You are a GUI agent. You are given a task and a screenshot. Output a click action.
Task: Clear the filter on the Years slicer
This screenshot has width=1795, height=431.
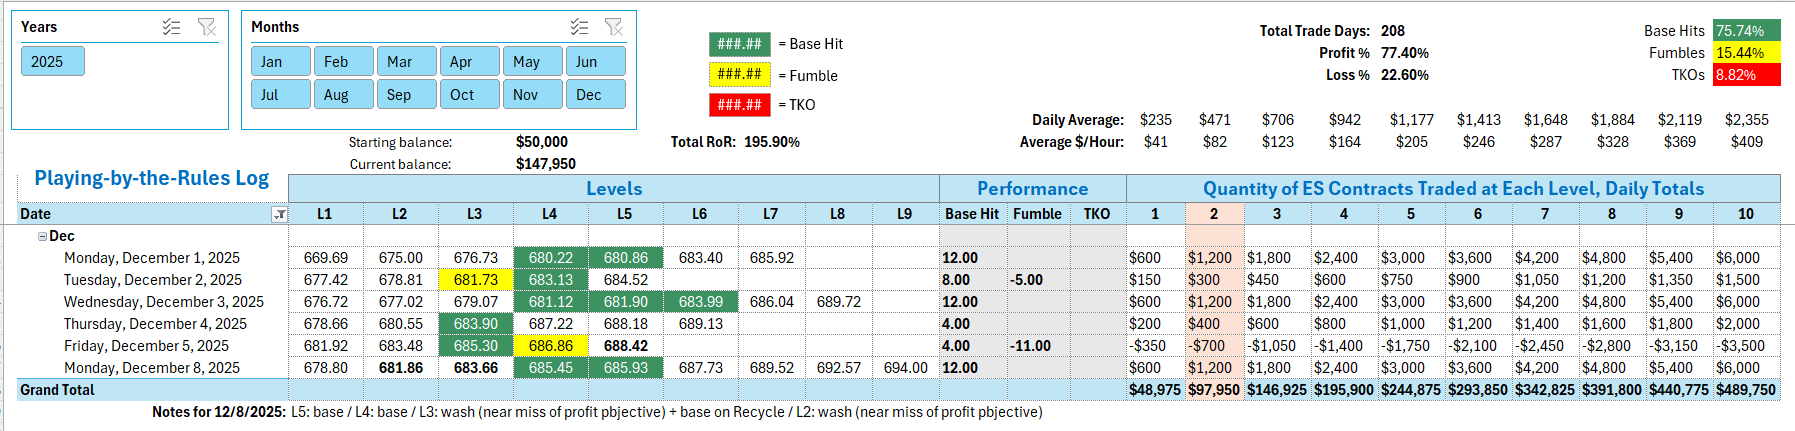[207, 27]
